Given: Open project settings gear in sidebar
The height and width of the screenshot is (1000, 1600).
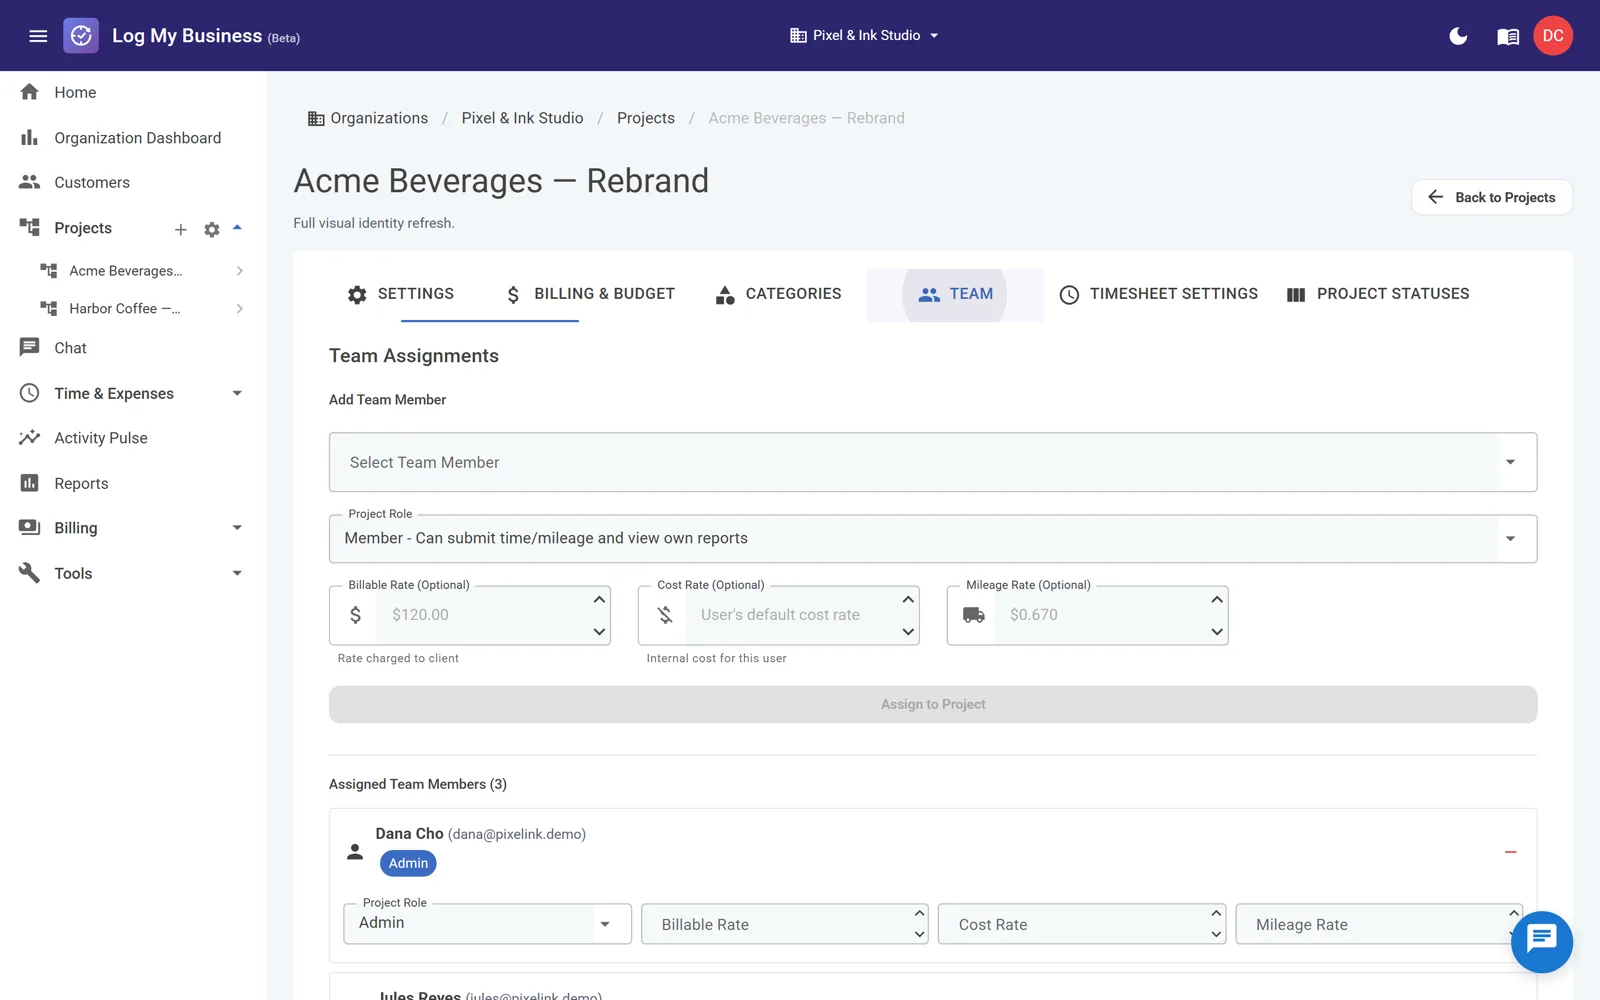Looking at the screenshot, I should [212, 230].
